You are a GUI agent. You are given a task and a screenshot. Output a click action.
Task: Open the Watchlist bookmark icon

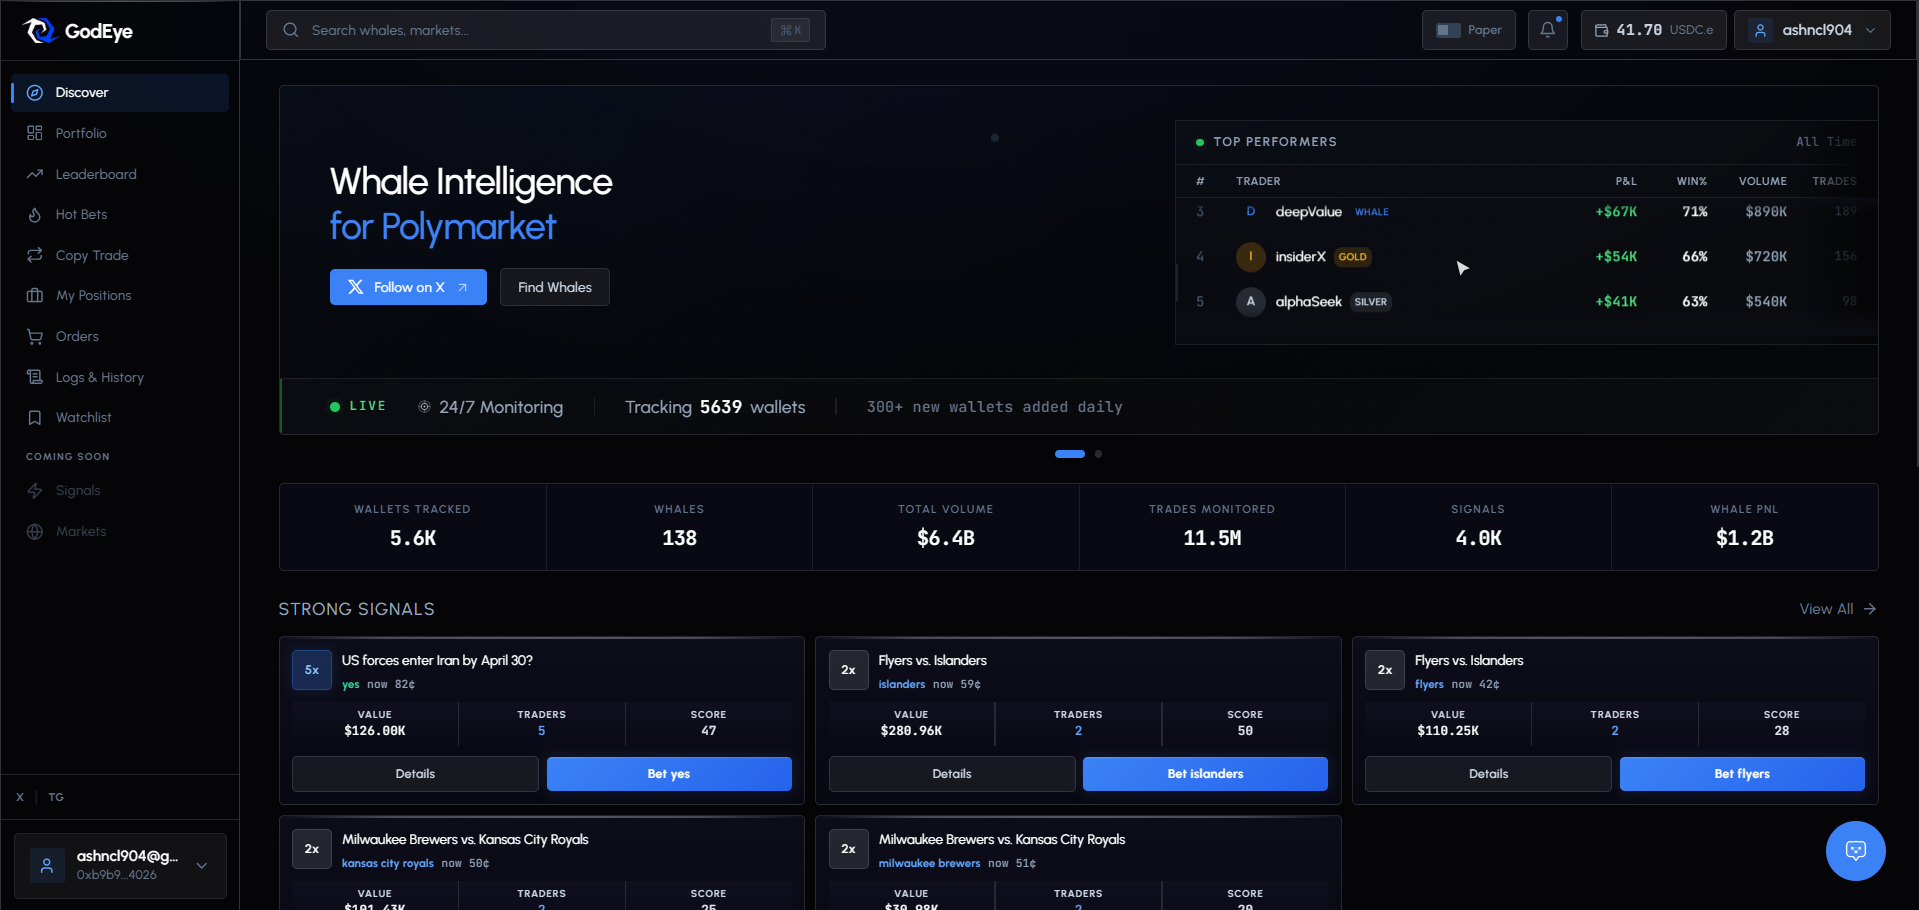tap(35, 417)
